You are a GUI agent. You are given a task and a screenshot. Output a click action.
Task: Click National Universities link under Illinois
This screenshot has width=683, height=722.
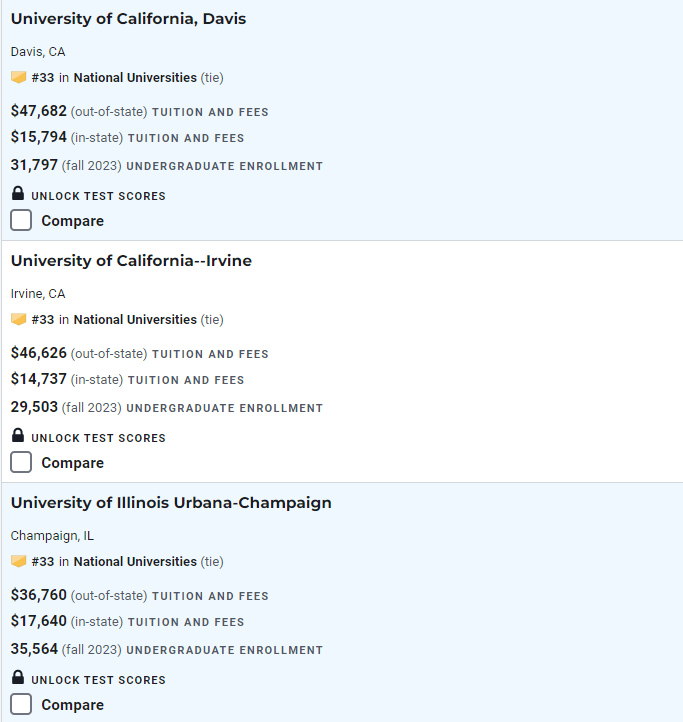click(135, 562)
